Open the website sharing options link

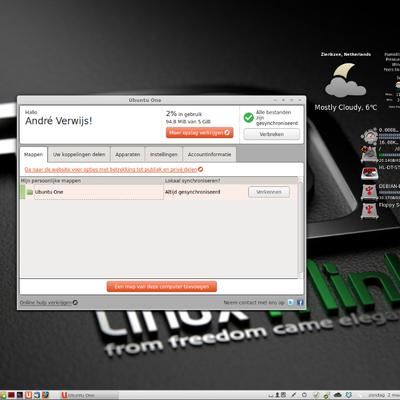114,170
